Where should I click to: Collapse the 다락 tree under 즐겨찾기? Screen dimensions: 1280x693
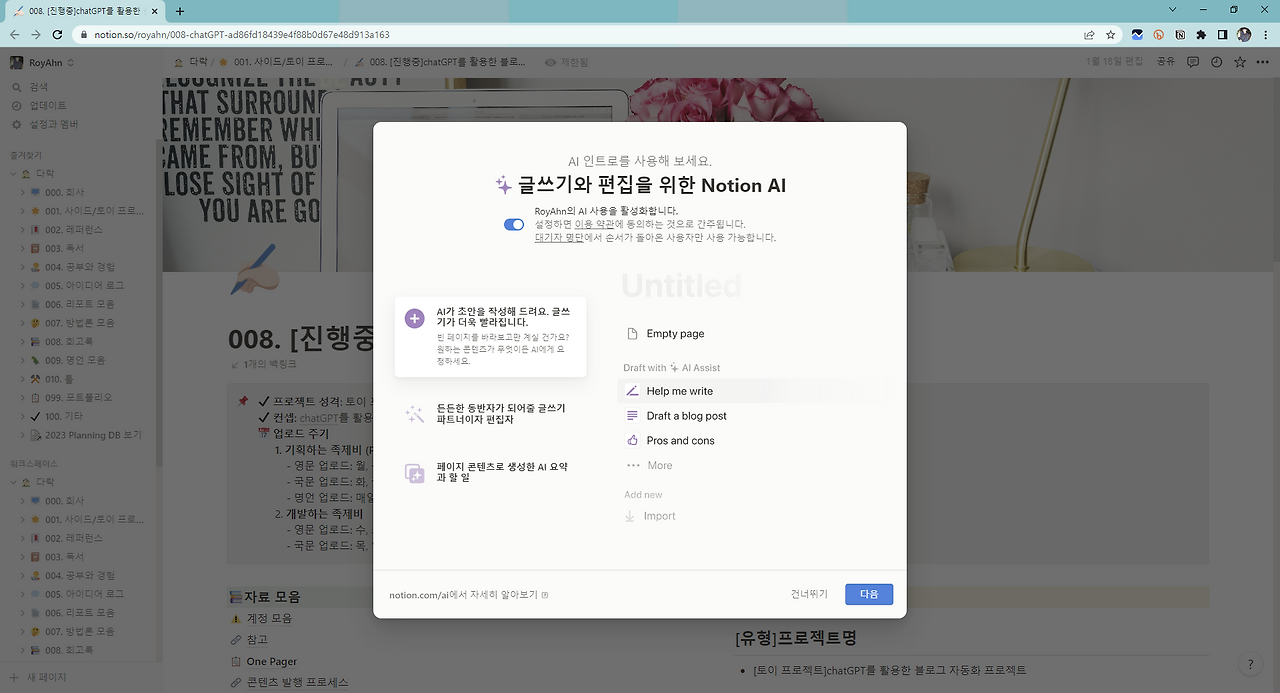click(x=14, y=173)
